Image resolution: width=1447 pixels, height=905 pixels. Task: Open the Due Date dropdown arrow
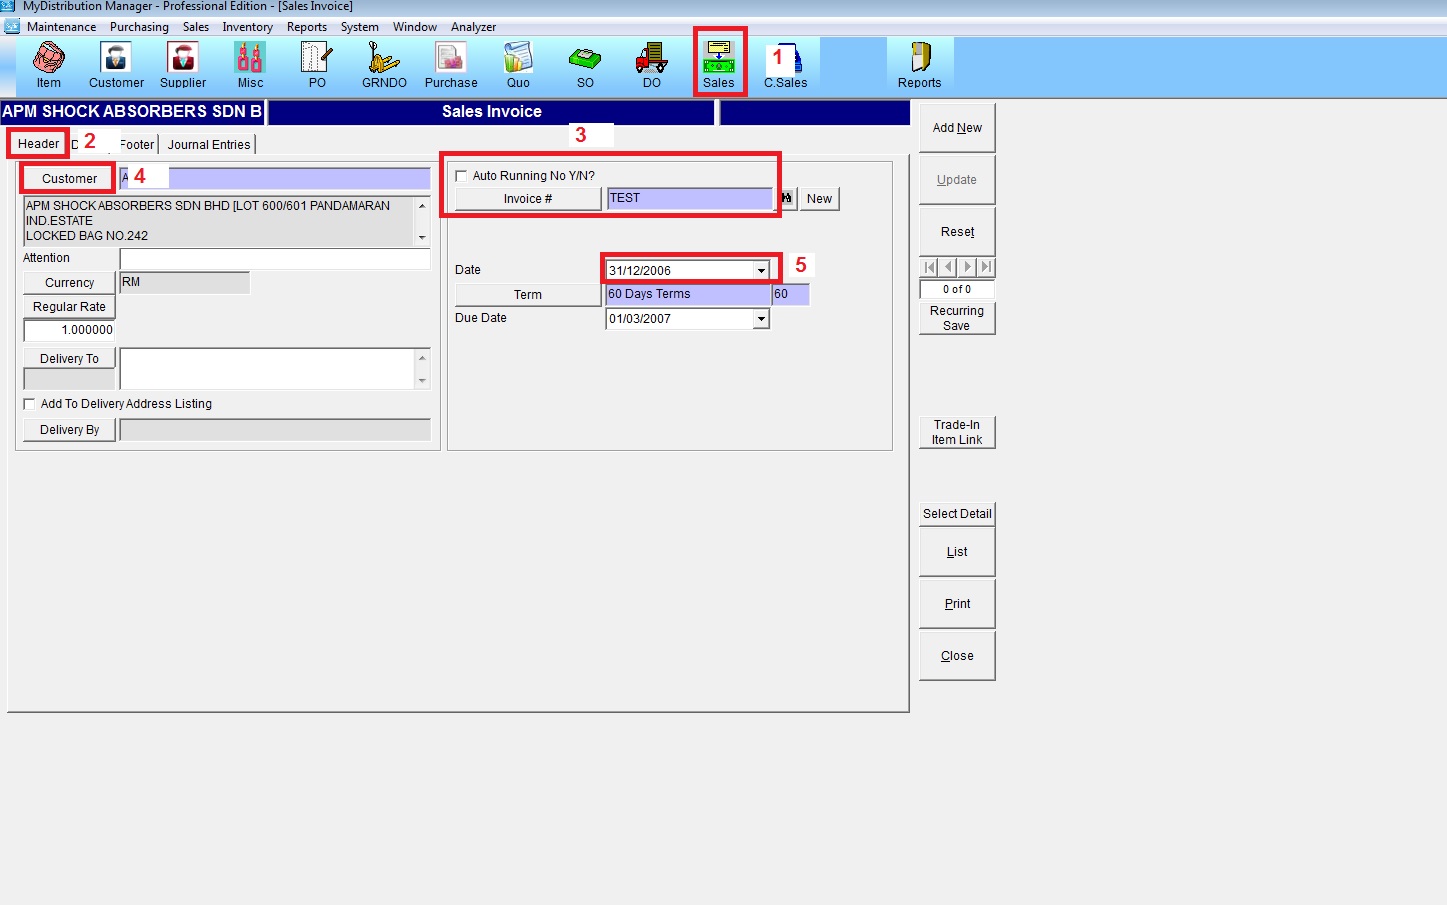point(761,319)
